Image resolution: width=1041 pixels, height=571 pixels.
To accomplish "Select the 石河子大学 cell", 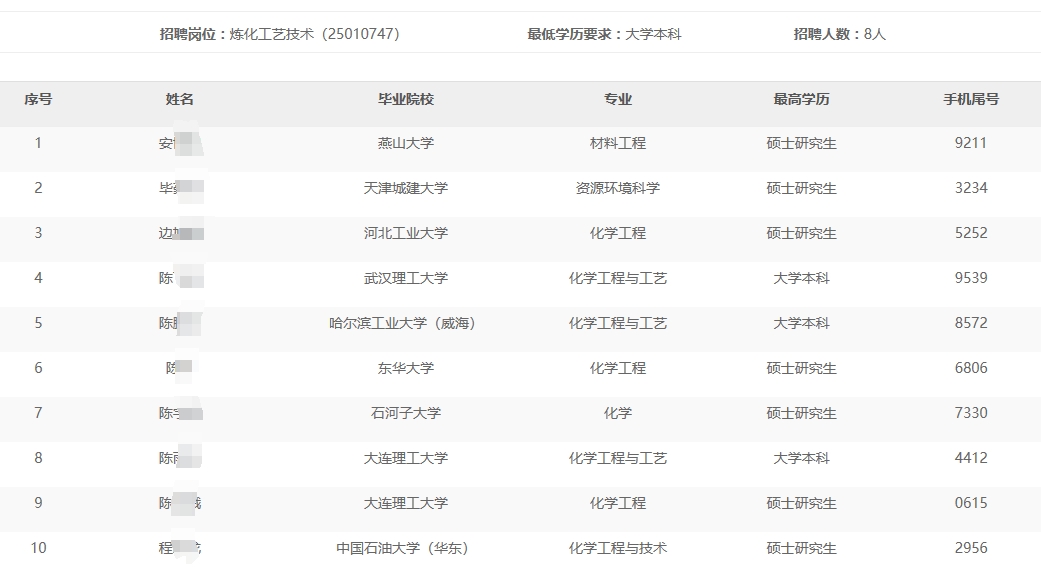I will point(405,413).
